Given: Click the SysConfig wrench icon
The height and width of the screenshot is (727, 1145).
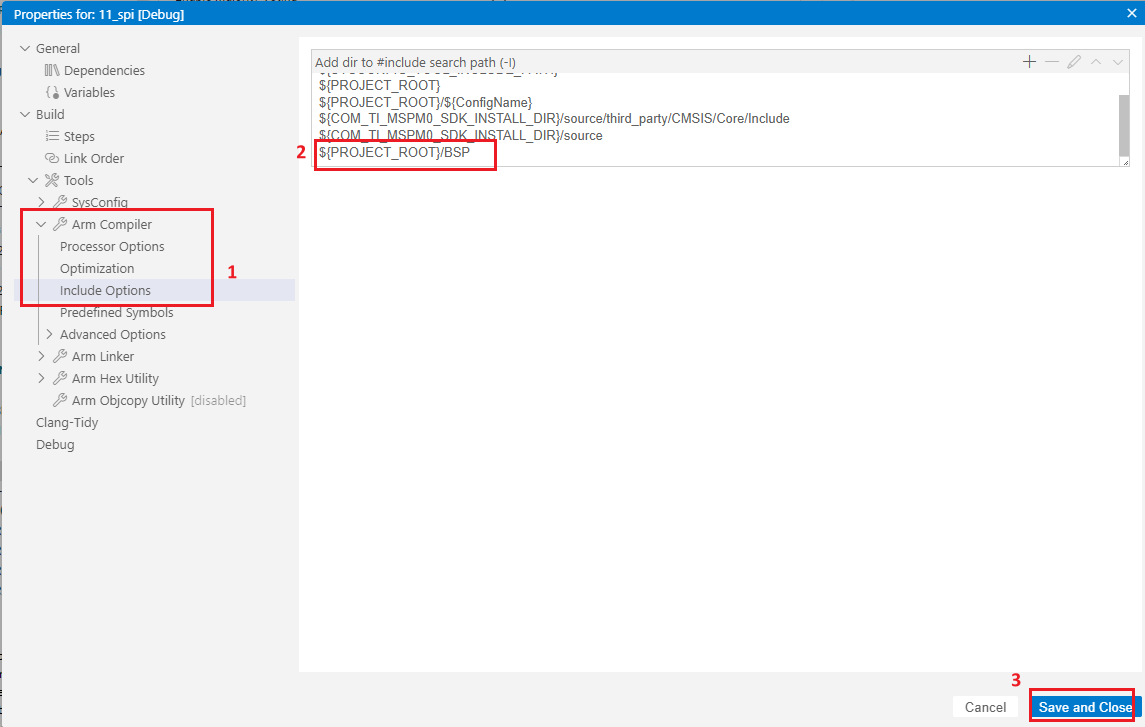Looking at the screenshot, I should pyautogui.click(x=60, y=201).
